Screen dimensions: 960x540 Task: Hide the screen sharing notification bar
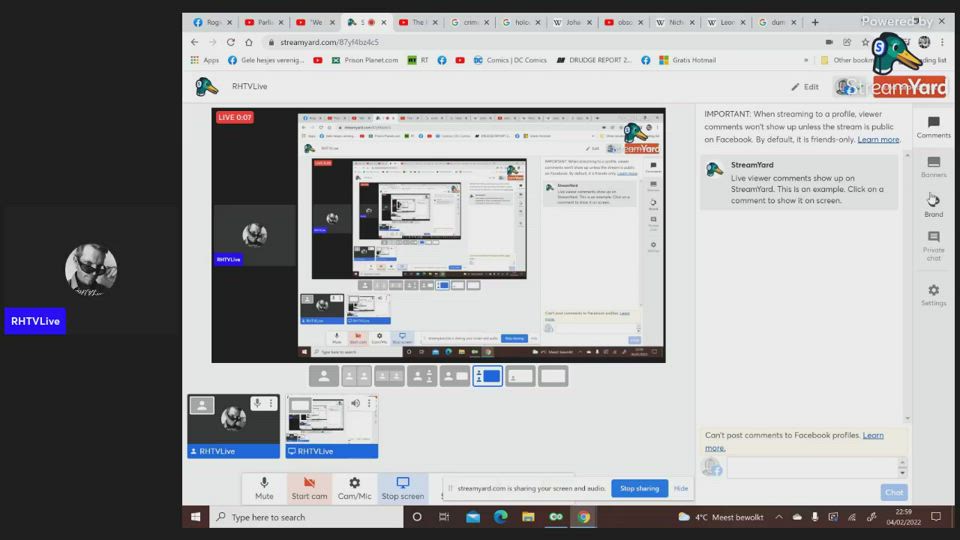[681, 488]
